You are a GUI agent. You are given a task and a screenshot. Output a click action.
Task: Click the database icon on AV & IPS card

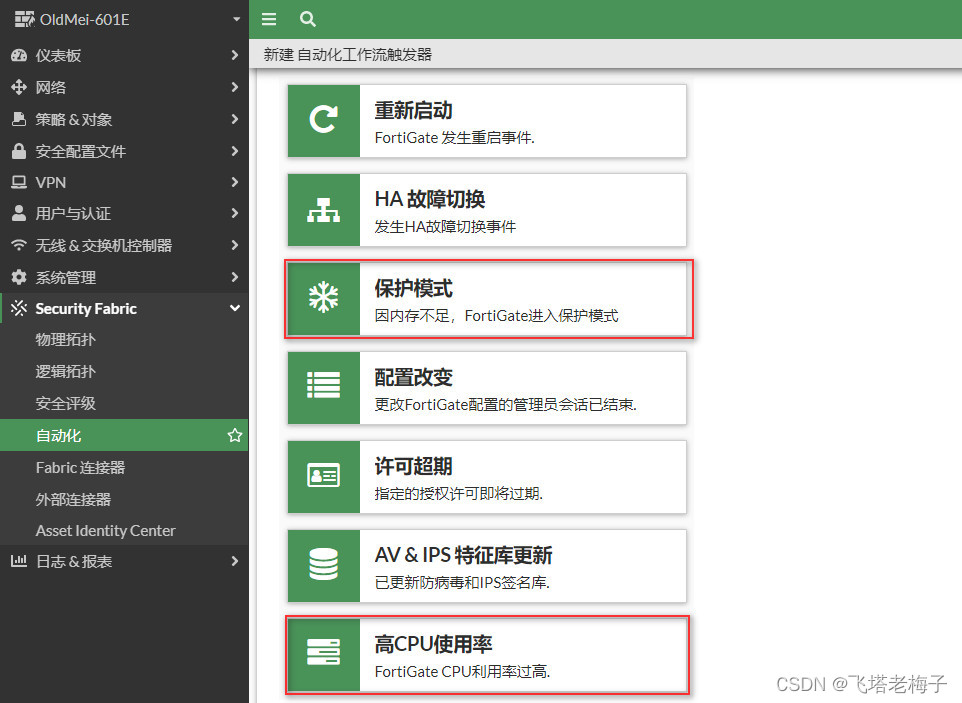pos(323,564)
